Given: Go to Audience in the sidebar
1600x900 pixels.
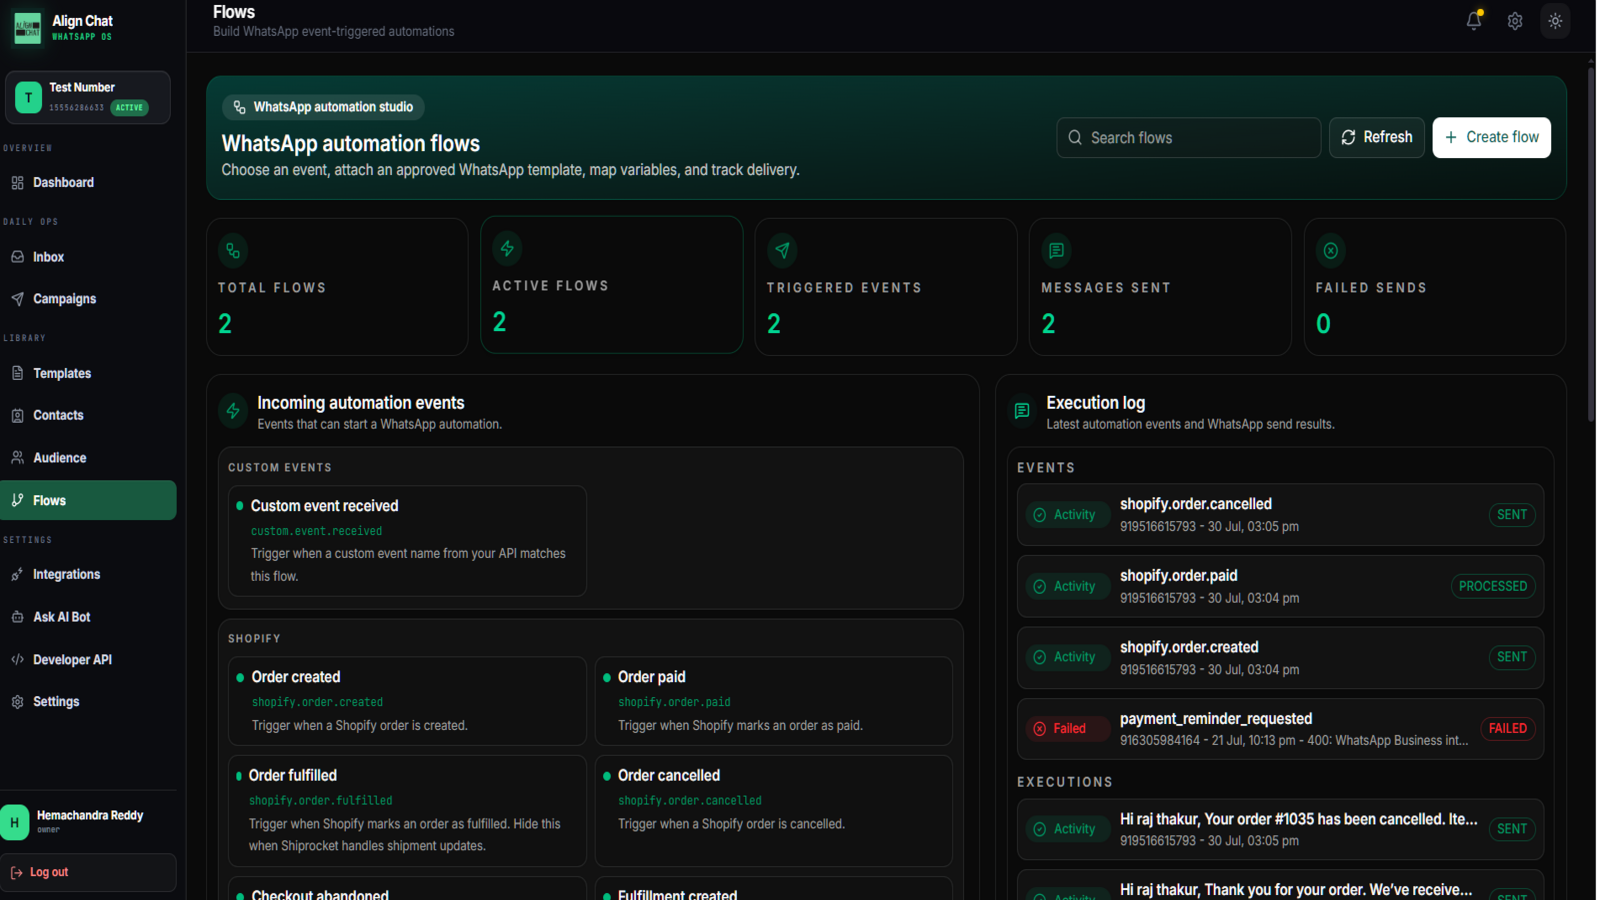Looking at the screenshot, I should pos(88,458).
